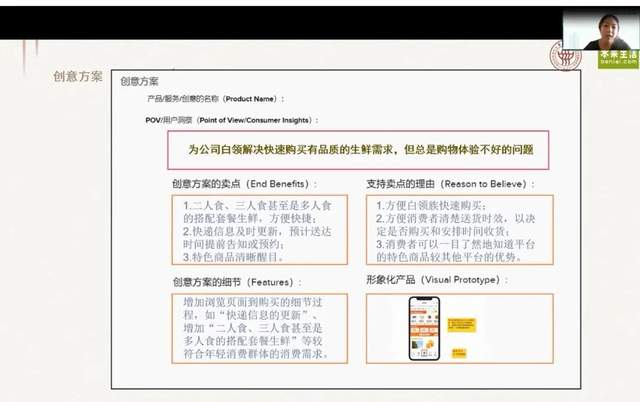
Task: Click the POV sentence 为公司白领解决快速购买有品质的生鲜需求
Action: [x=360, y=149]
